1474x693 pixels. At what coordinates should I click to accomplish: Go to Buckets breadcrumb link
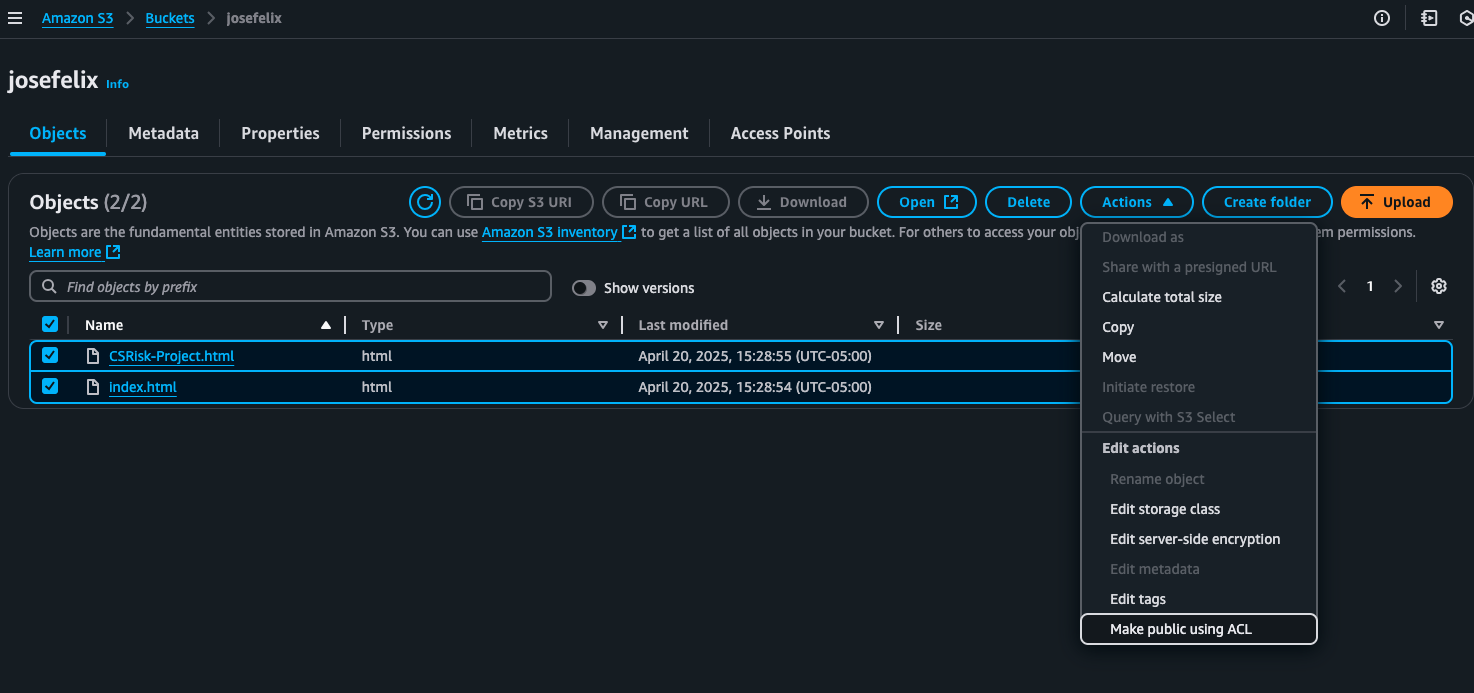click(x=170, y=18)
